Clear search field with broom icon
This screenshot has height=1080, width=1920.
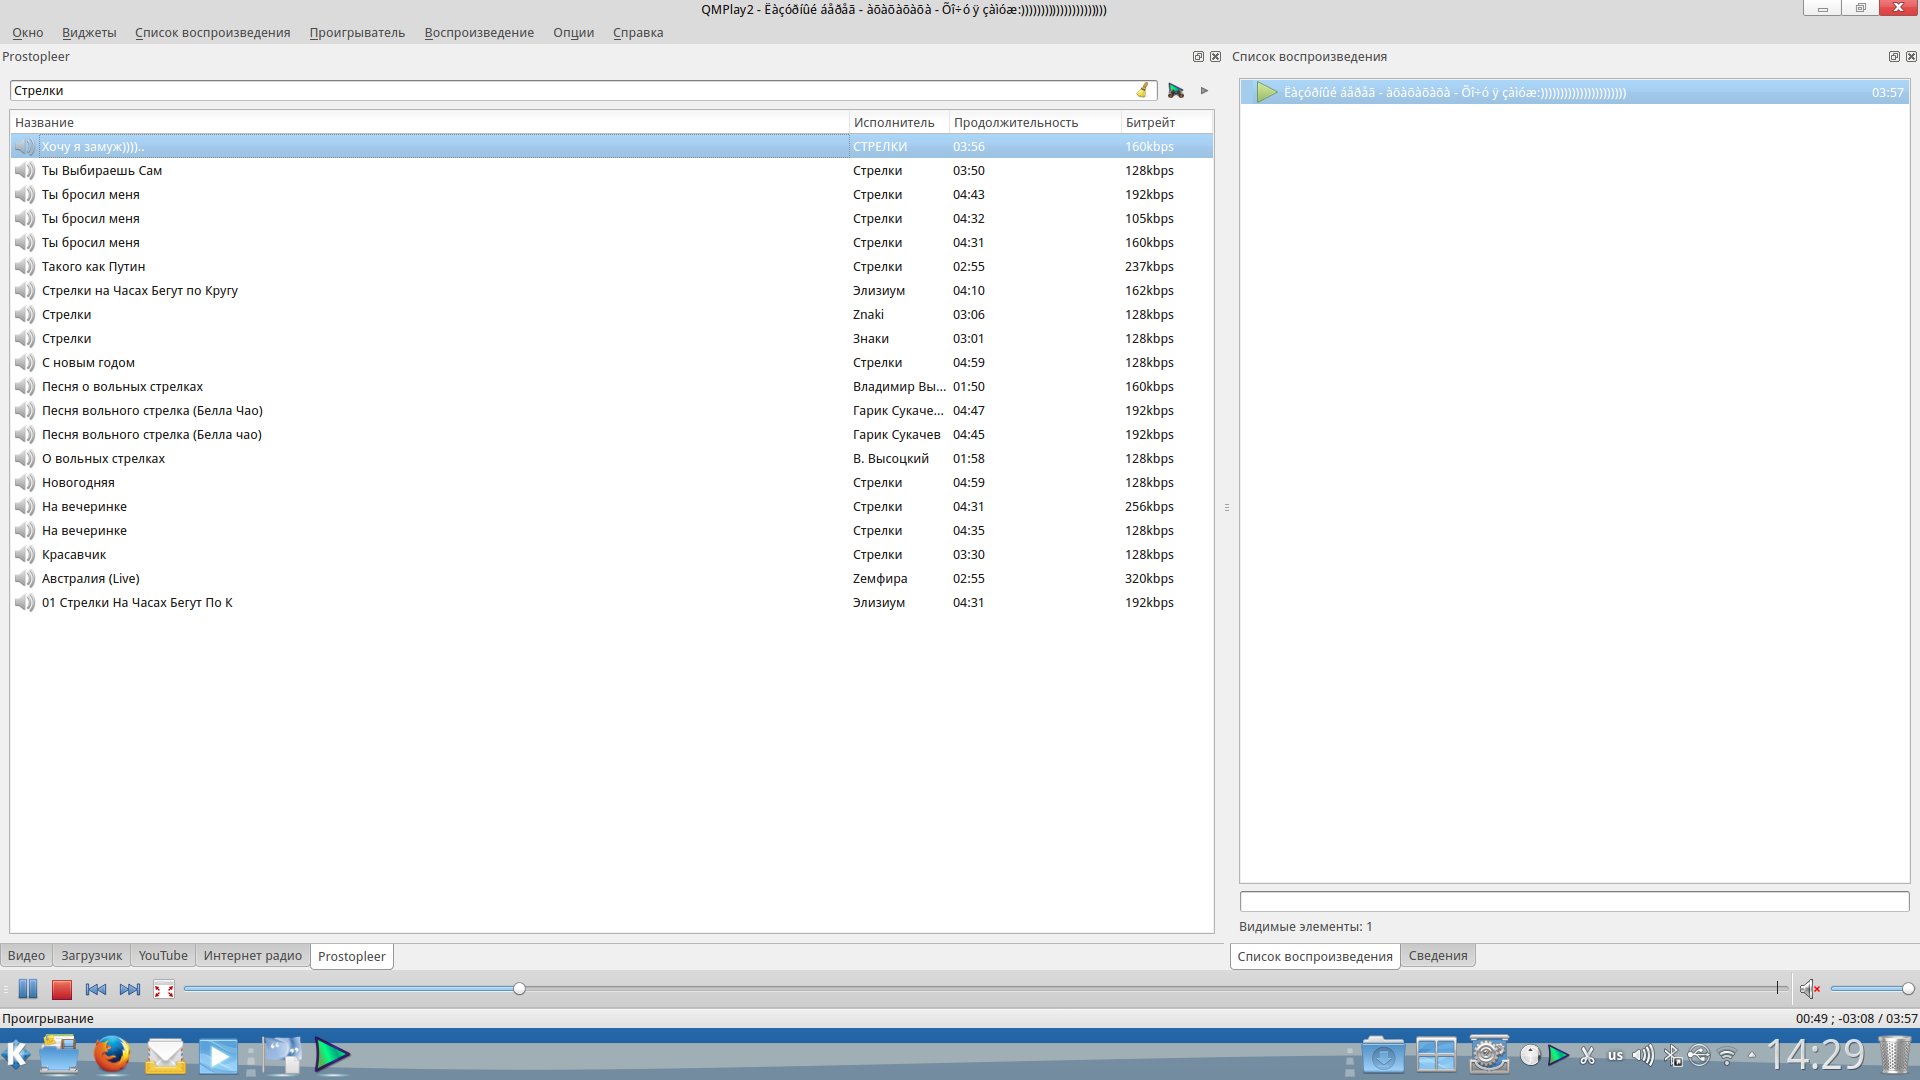1142,90
